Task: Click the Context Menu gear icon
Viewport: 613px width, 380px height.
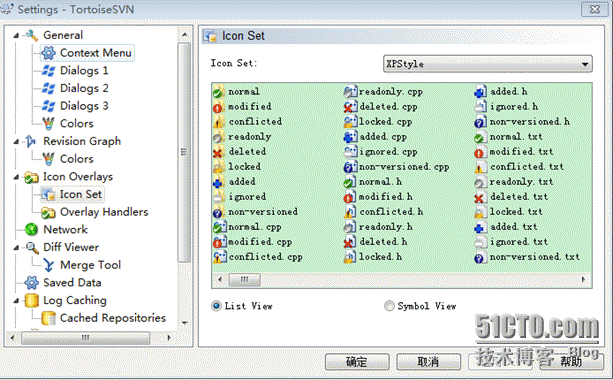Action: 48,53
